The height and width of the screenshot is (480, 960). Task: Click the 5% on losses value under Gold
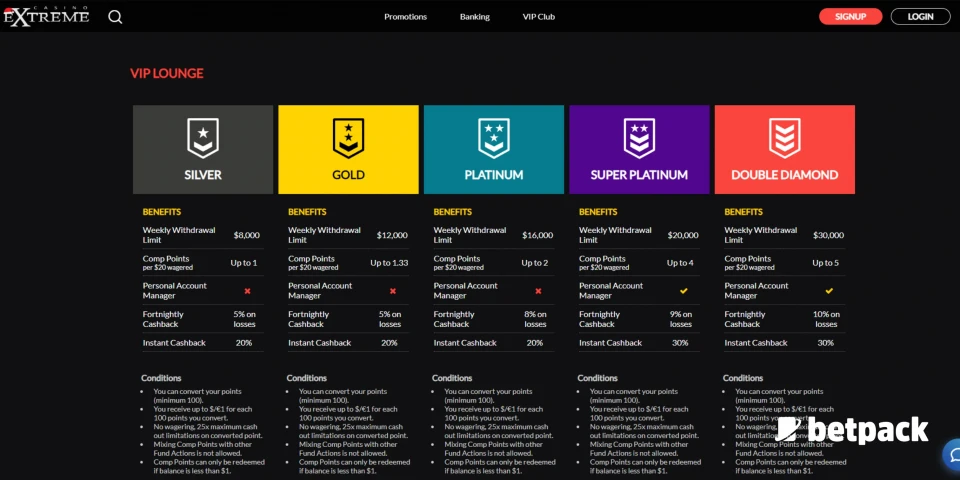[390, 319]
